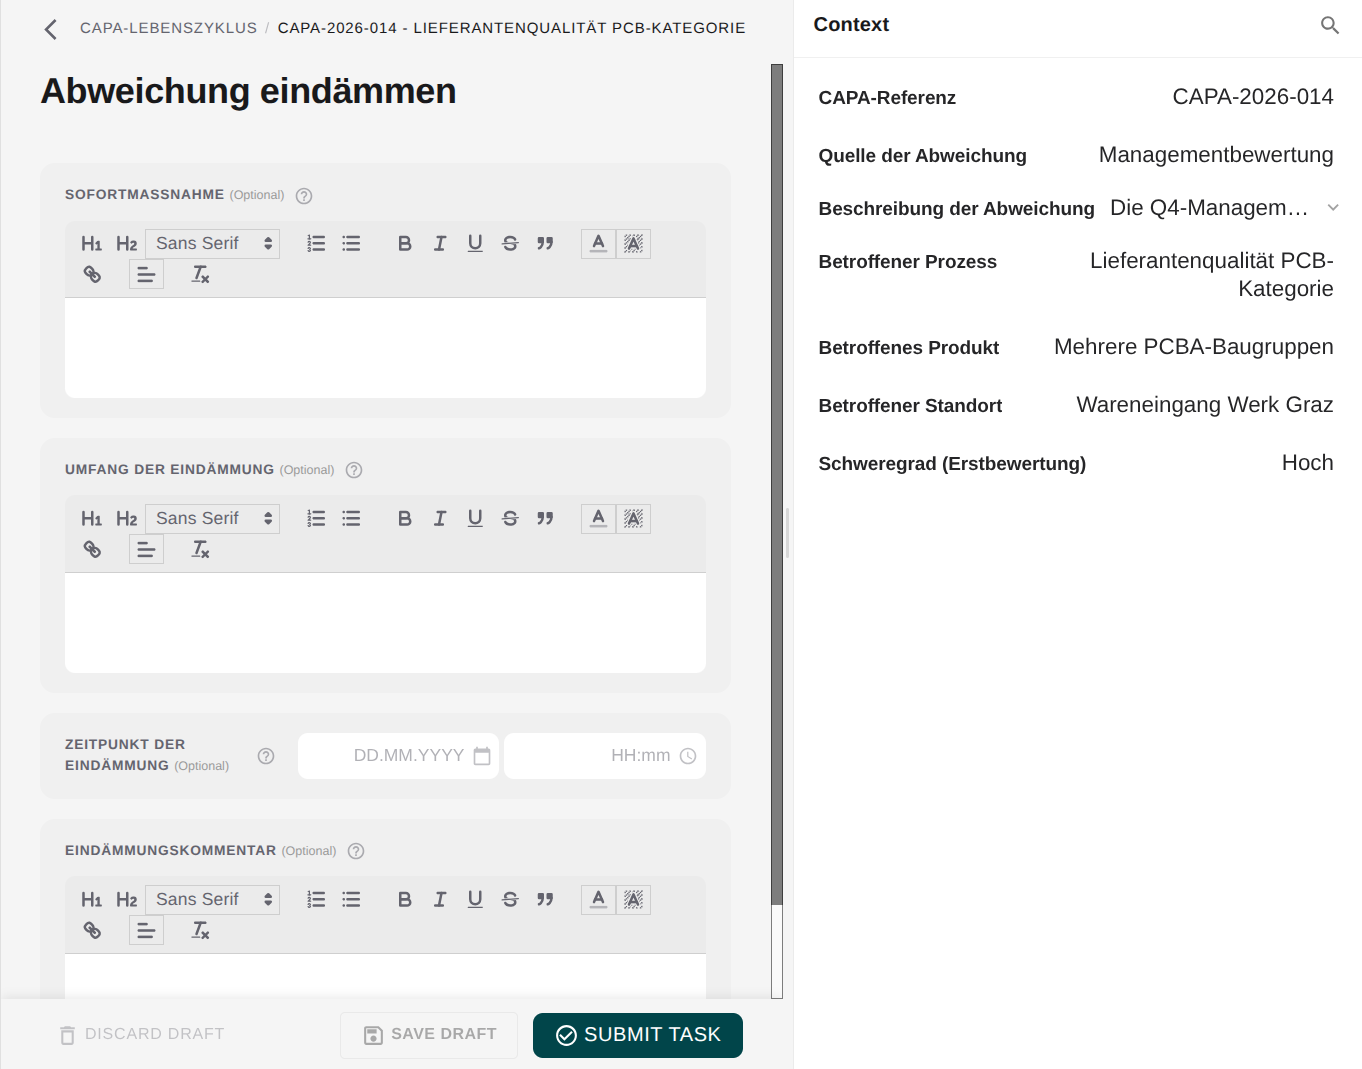1362x1069 pixels.
Task: Apply Heading 2 in Umfang der Eindämmung editor
Action: coord(127,518)
